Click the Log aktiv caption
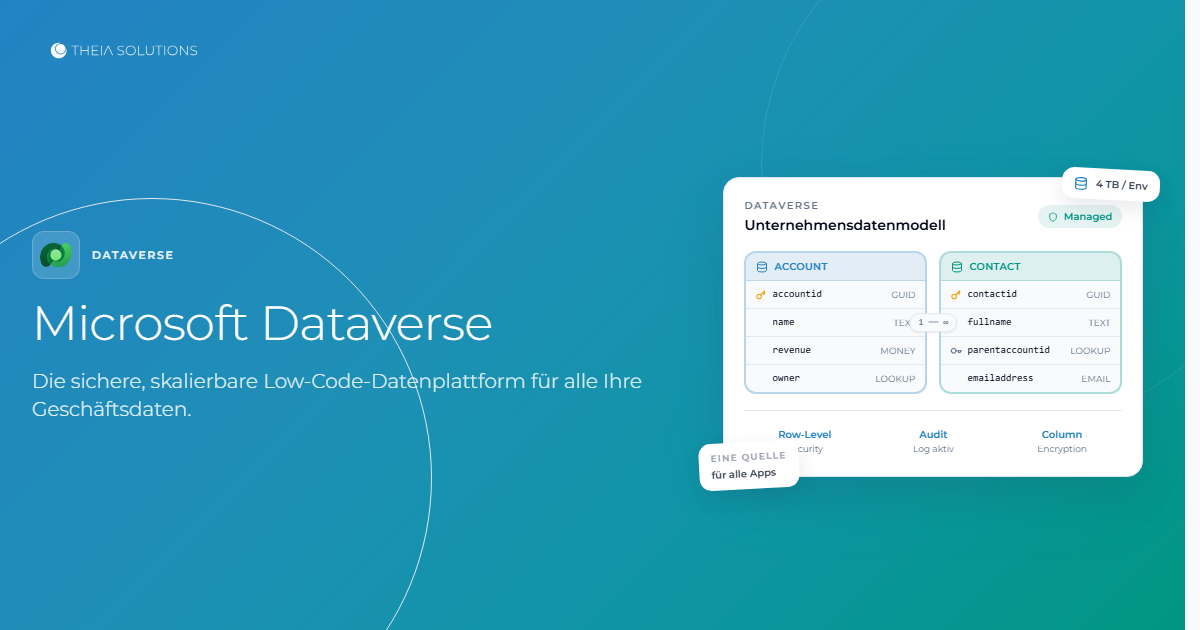Screen dimensions: 1200x630 (x=933, y=449)
